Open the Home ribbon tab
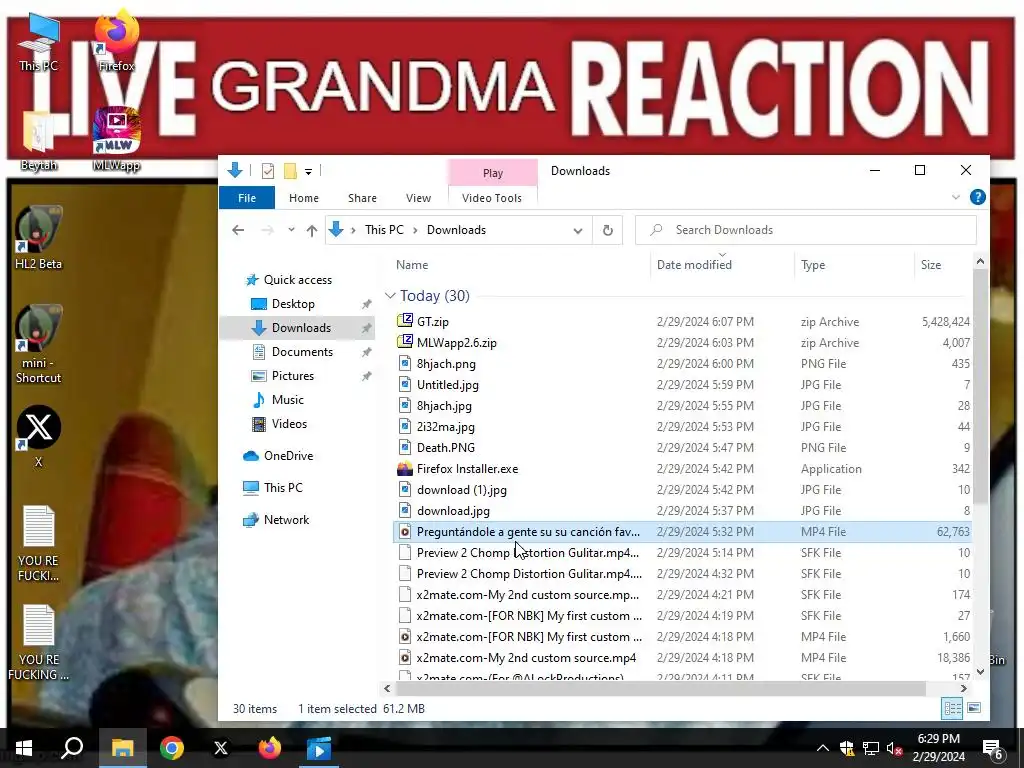The image size is (1024, 768). (x=304, y=198)
